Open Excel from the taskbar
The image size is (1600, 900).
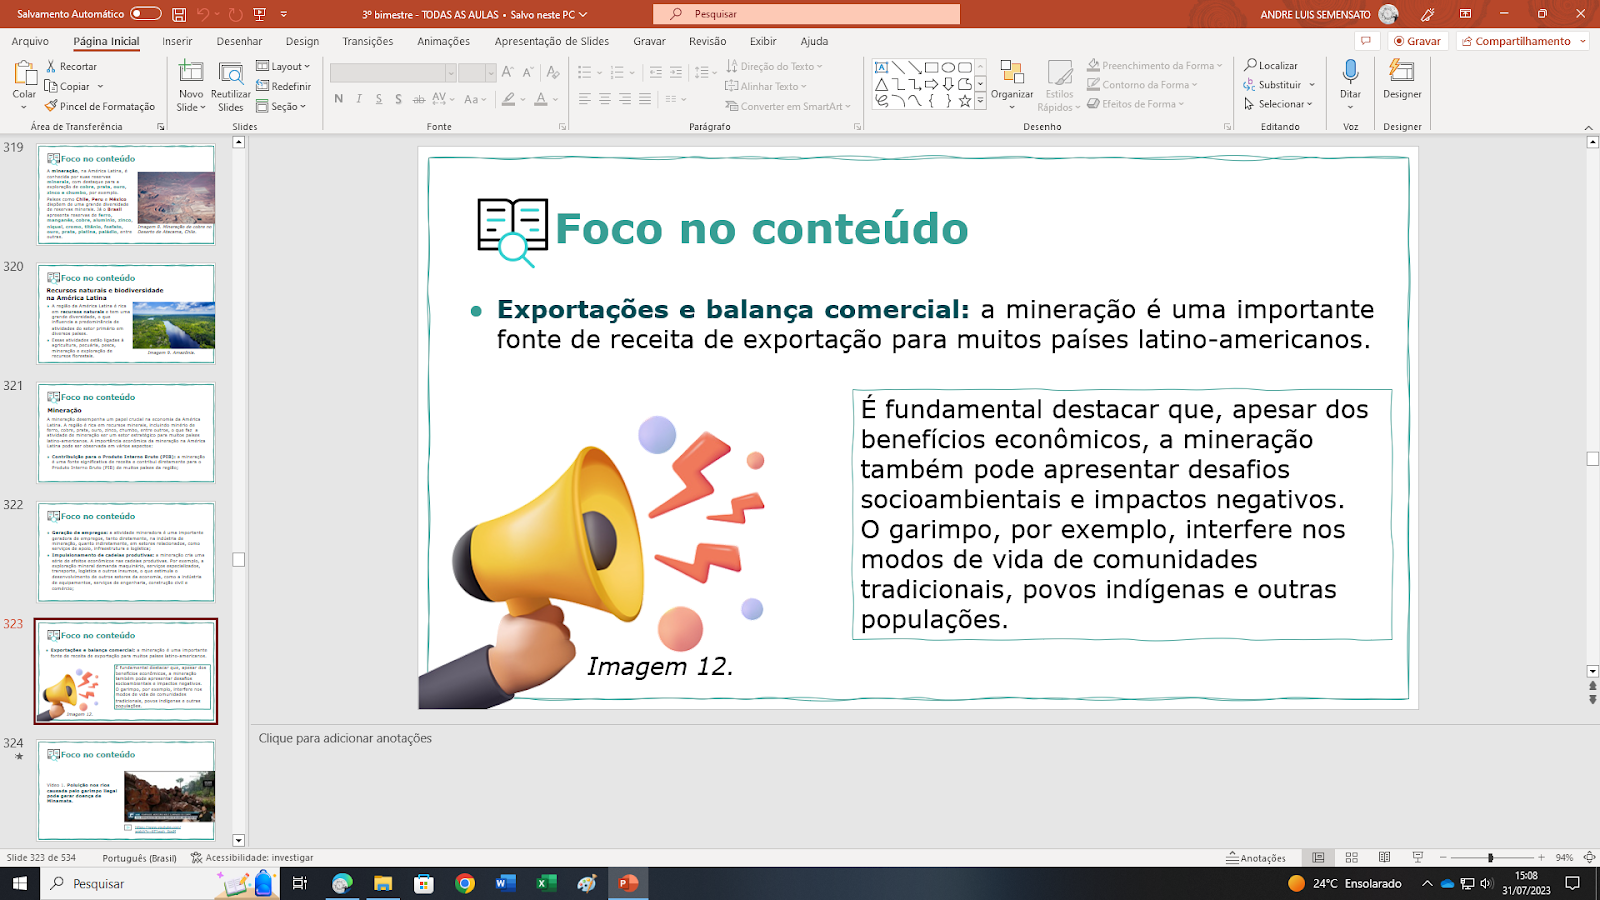(x=546, y=883)
